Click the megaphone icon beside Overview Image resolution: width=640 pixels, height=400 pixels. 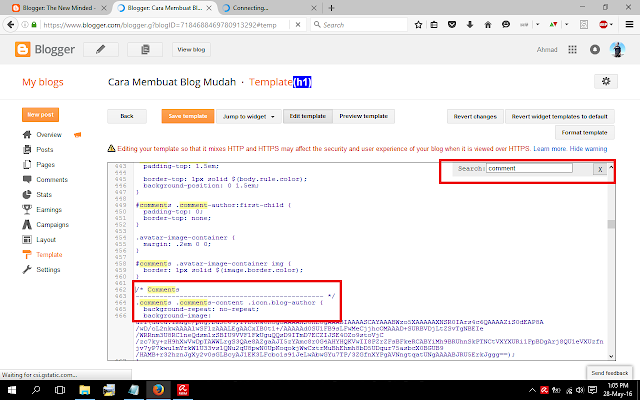78,135
